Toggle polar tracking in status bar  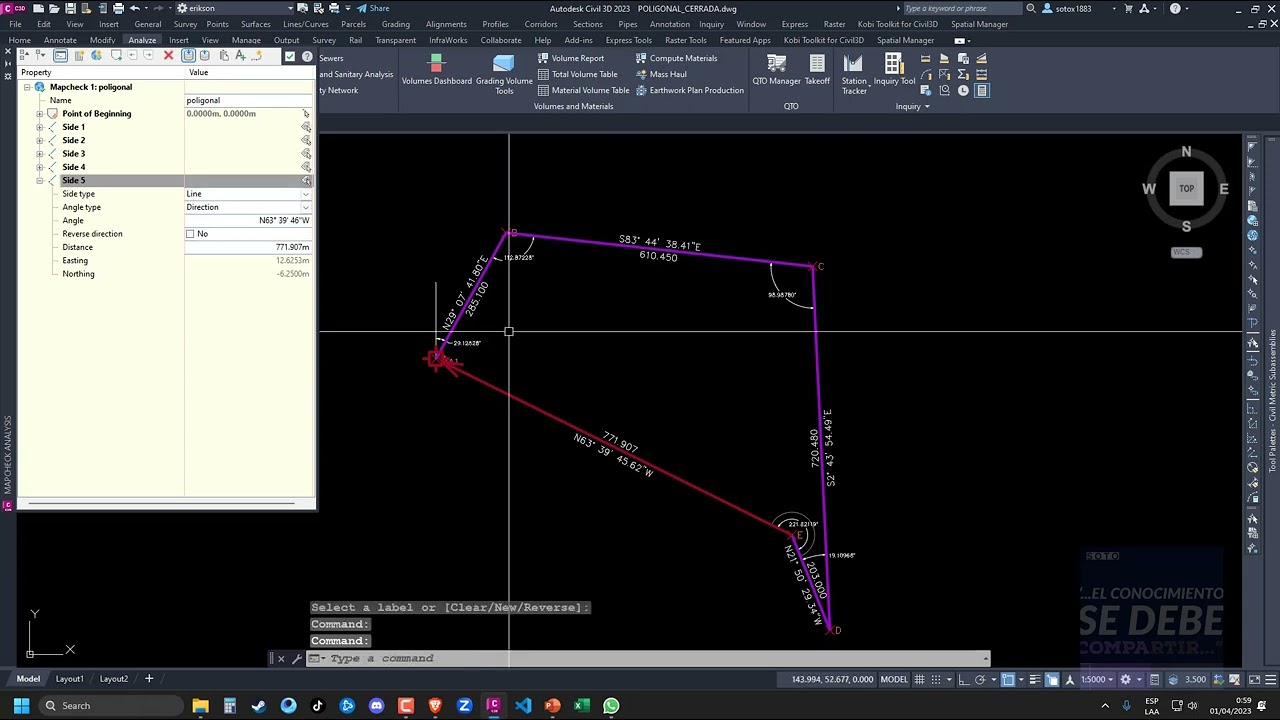click(981, 679)
